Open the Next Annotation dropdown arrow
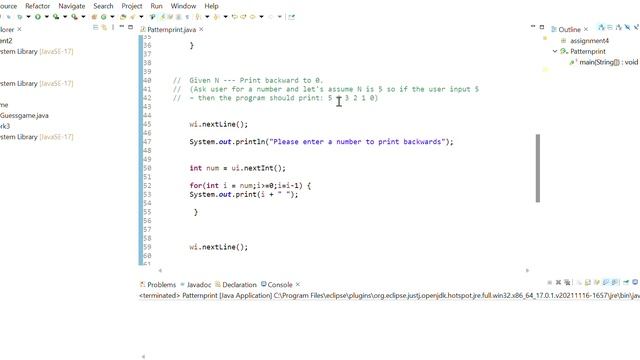640x360 pixels. pyautogui.click(x=207, y=17)
